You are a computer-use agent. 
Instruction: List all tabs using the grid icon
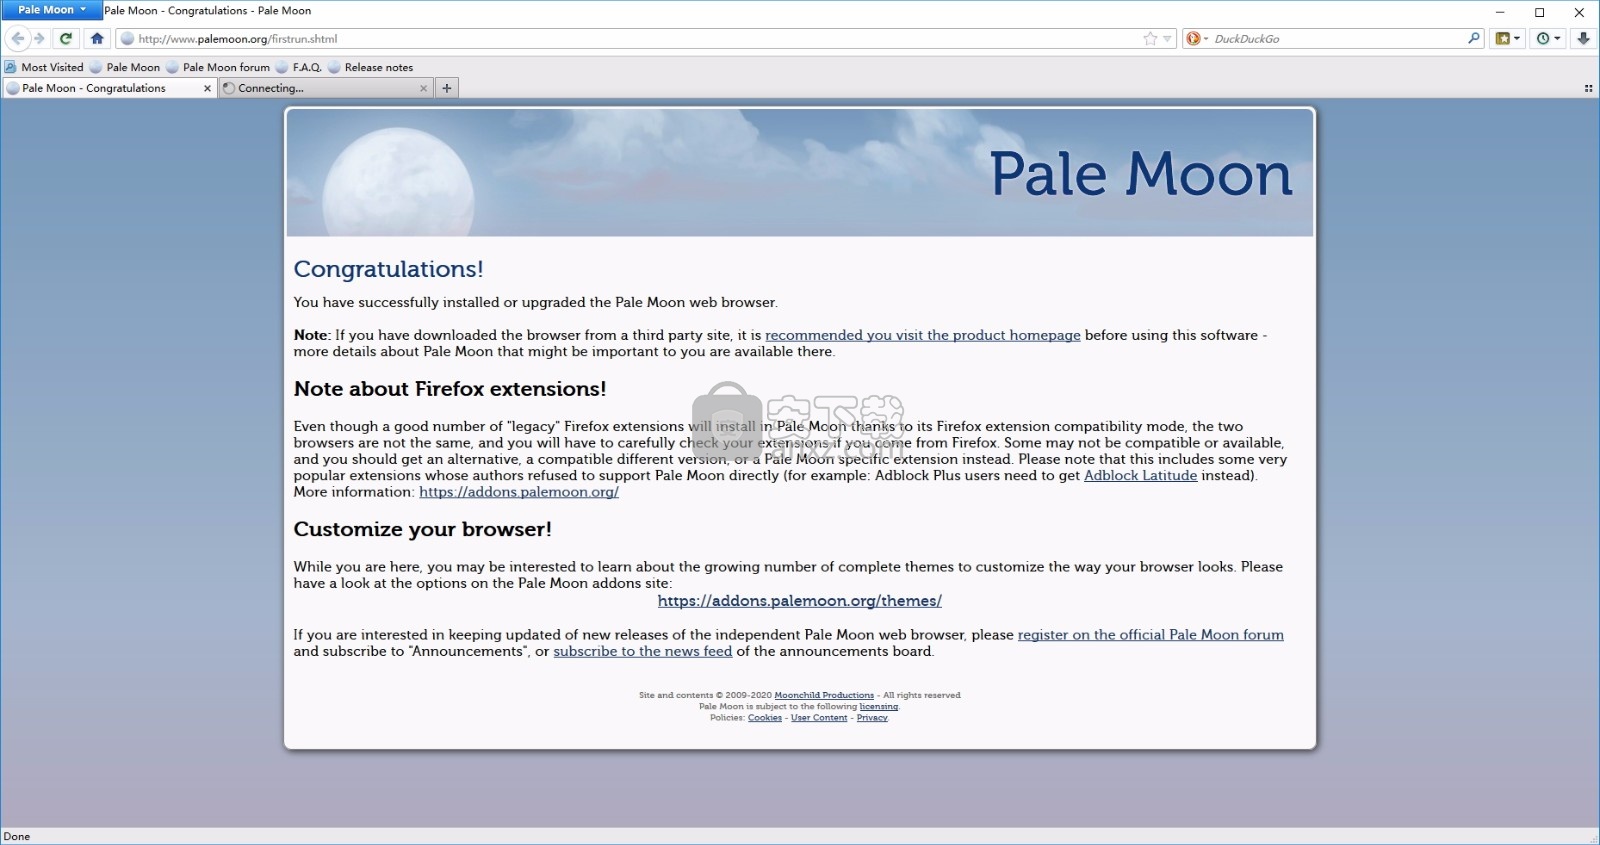click(1588, 88)
